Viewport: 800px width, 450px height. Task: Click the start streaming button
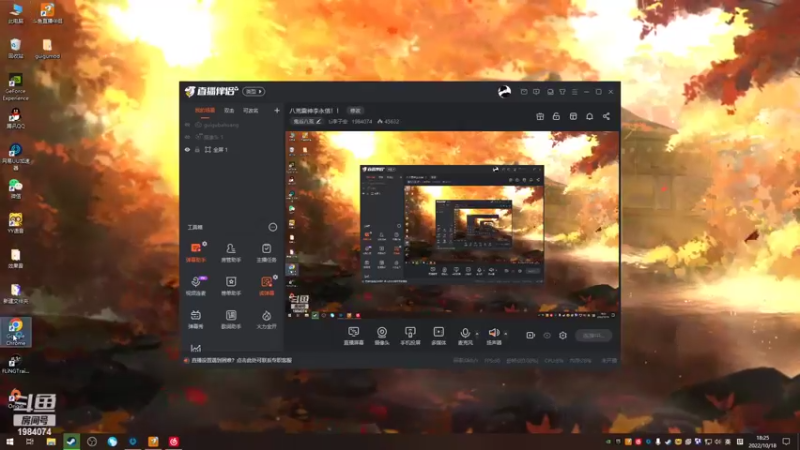593,335
